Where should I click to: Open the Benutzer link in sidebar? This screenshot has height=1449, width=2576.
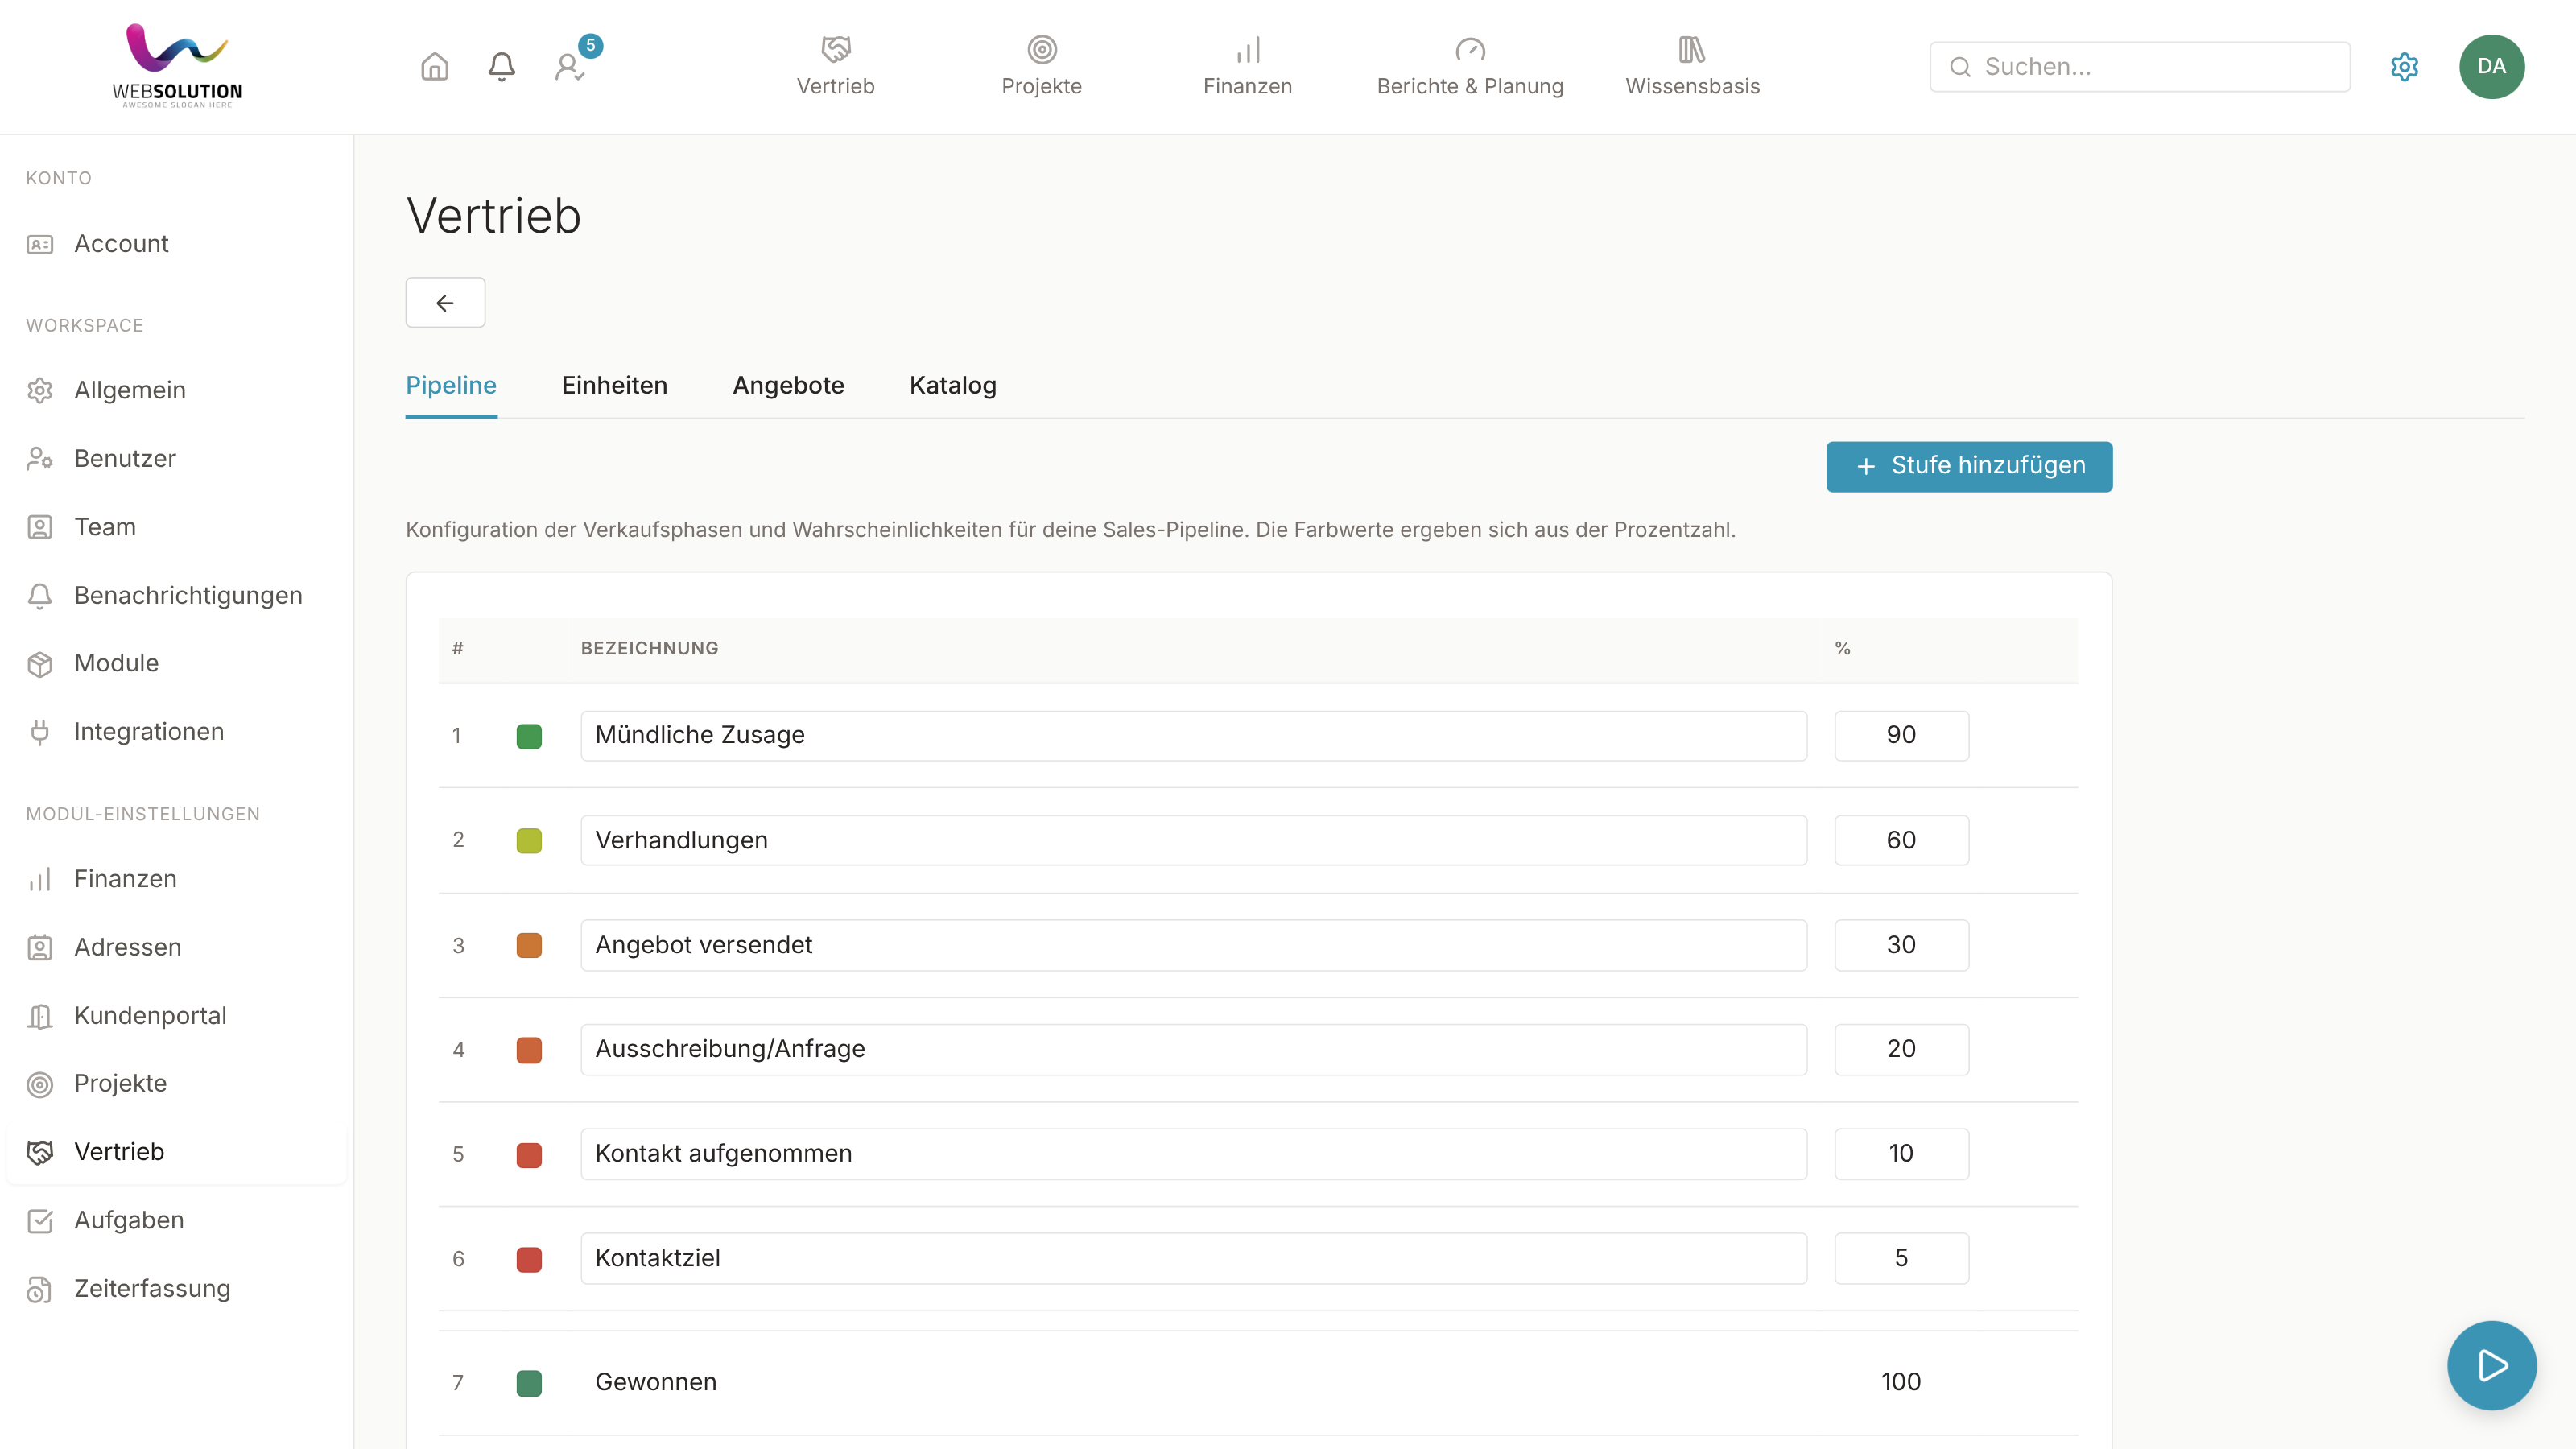pyautogui.click(x=125, y=458)
